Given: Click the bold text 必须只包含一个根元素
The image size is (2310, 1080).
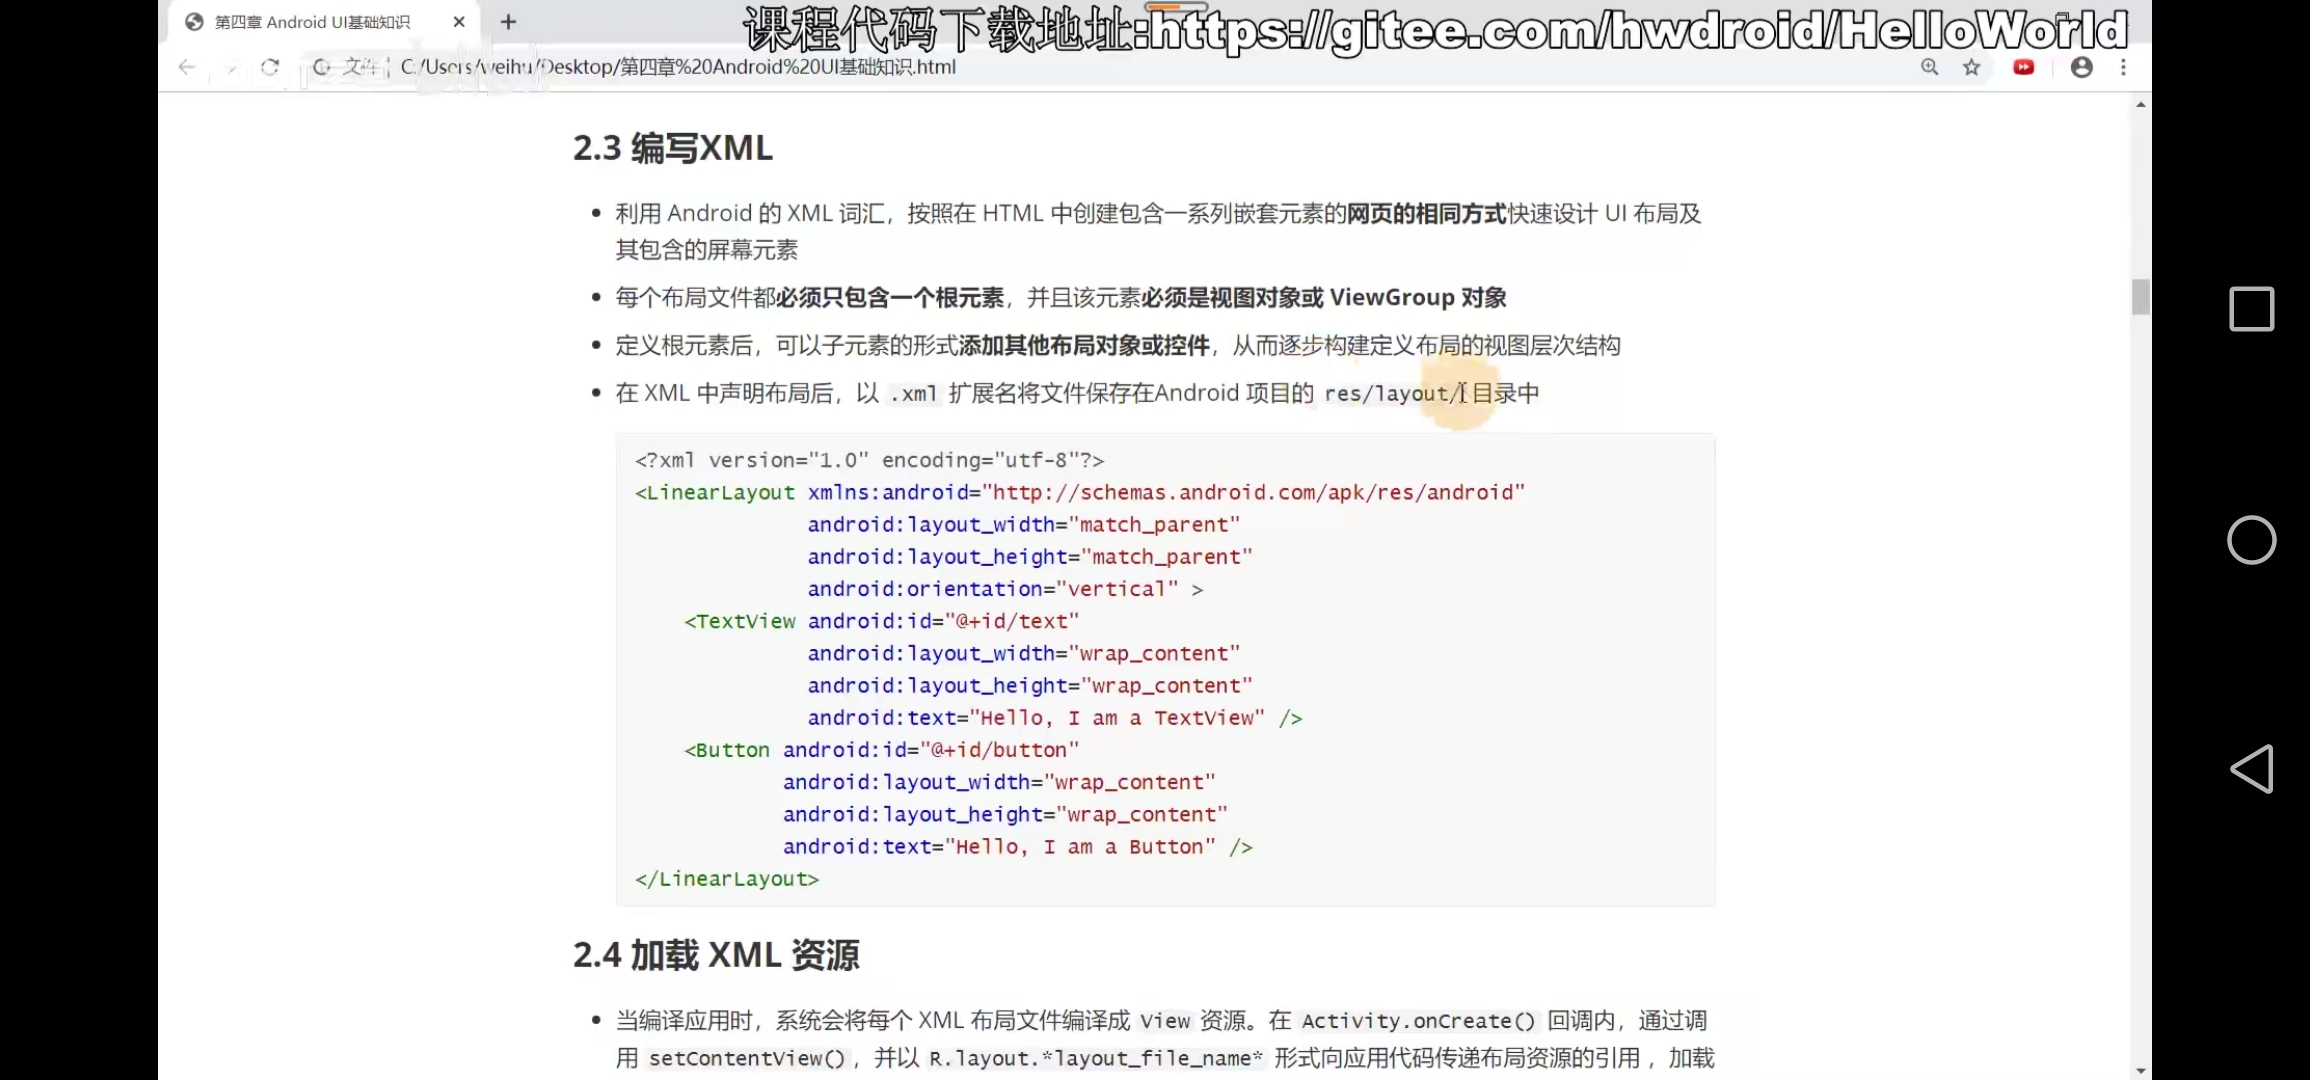Looking at the screenshot, I should coord(890,297).
